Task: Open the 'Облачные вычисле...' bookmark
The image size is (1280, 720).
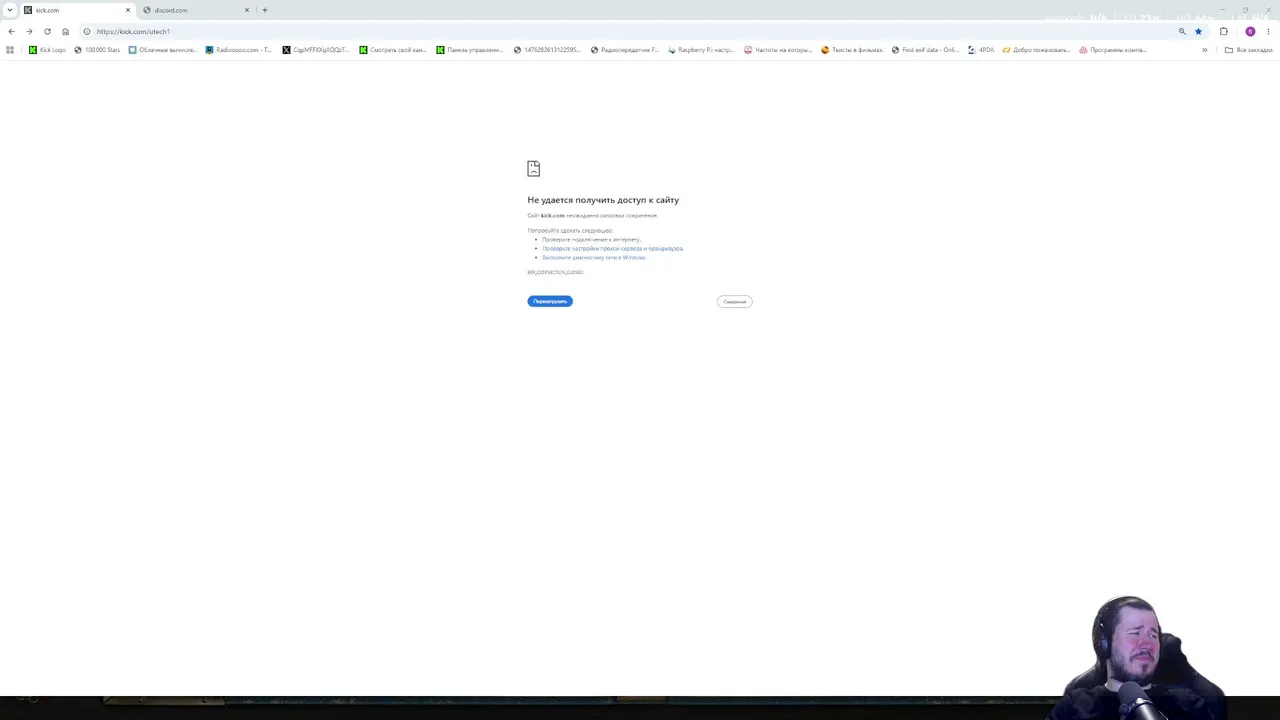Action: coord(162,50)
